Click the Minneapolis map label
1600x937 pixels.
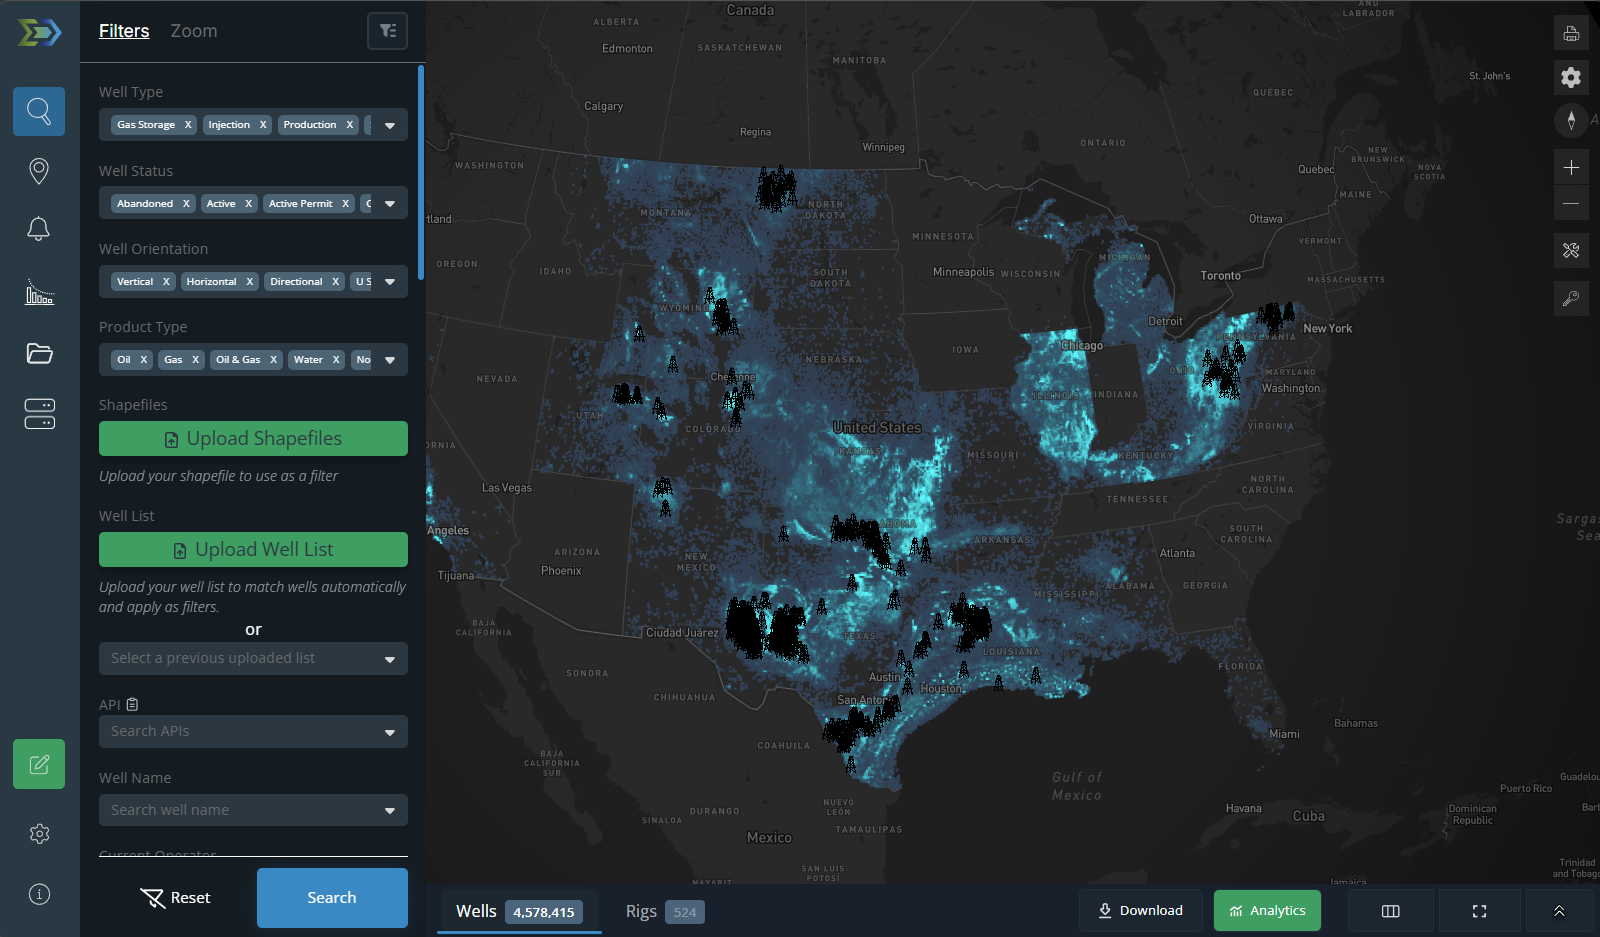pyautogui.click(x=964, y=272)
